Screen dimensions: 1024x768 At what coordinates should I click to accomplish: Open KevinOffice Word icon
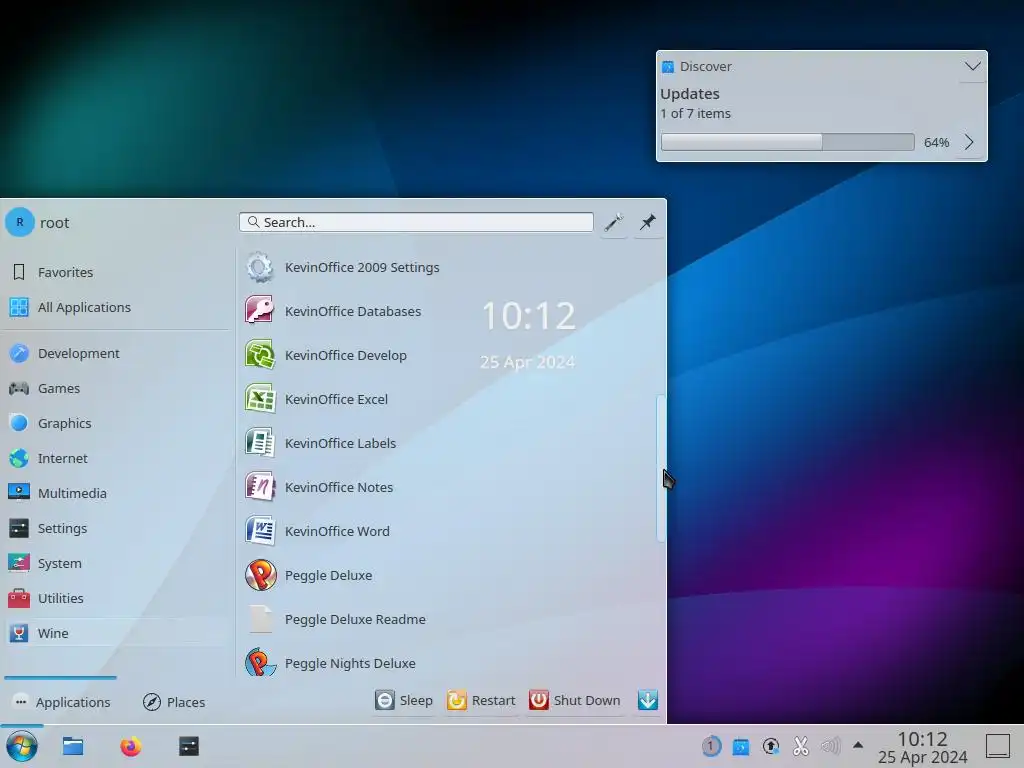tap(260, 531)
